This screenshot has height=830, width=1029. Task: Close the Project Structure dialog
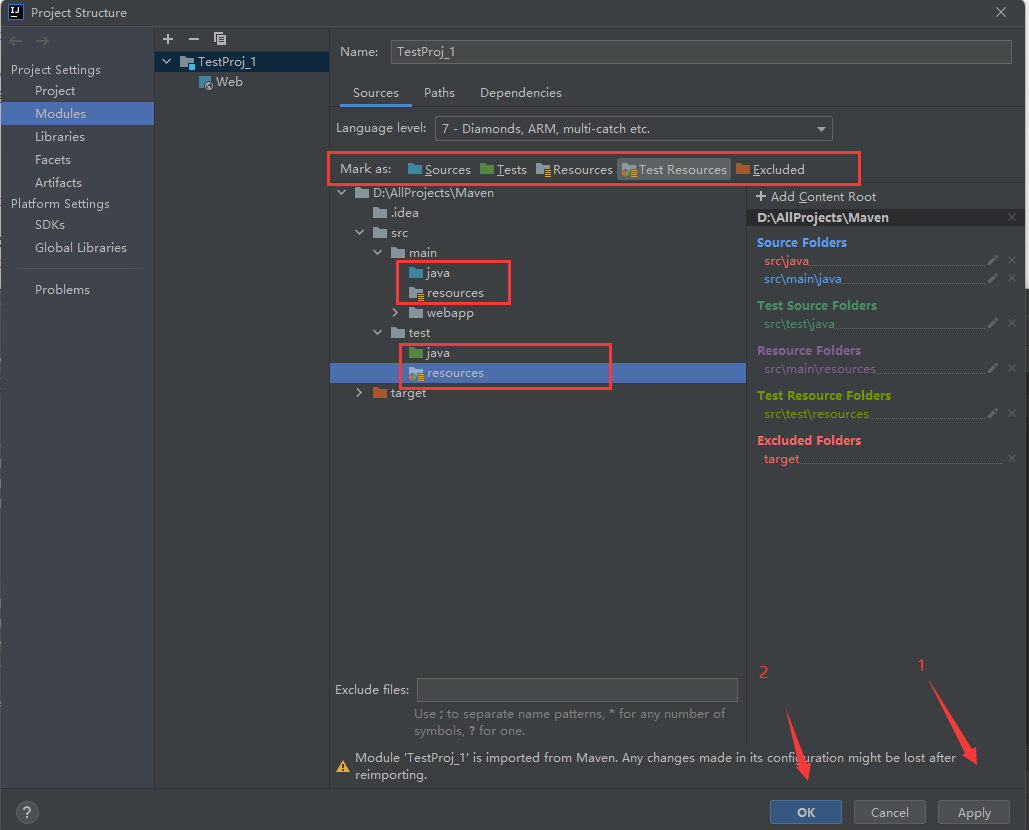coord(1001,12)
